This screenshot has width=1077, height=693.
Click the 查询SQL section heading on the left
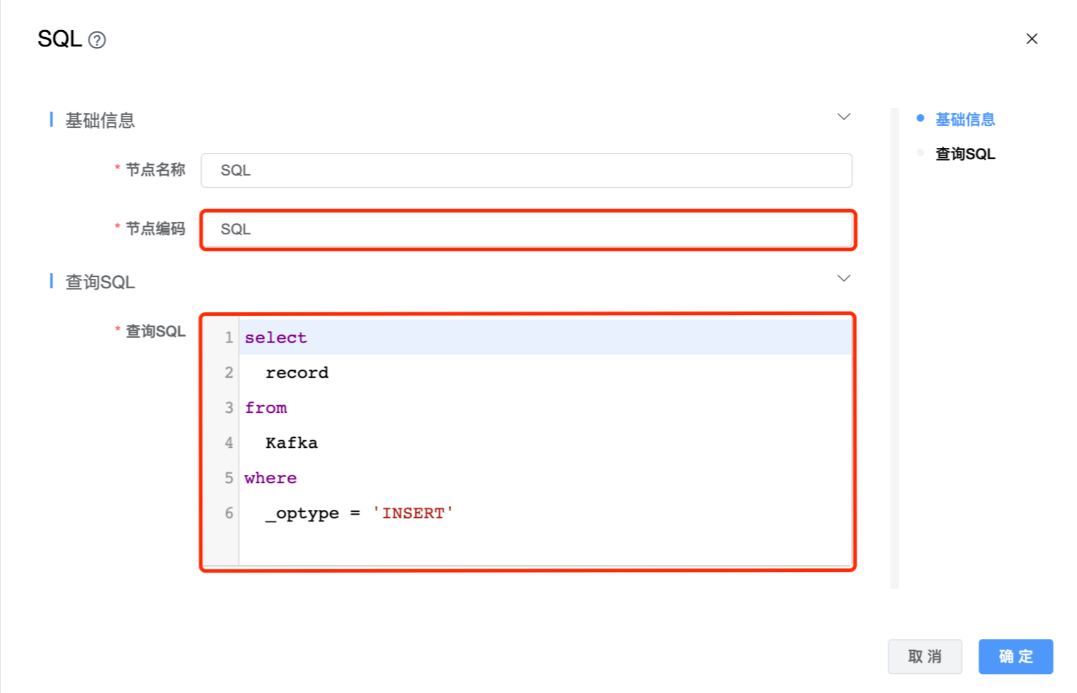tap(100, 282)
